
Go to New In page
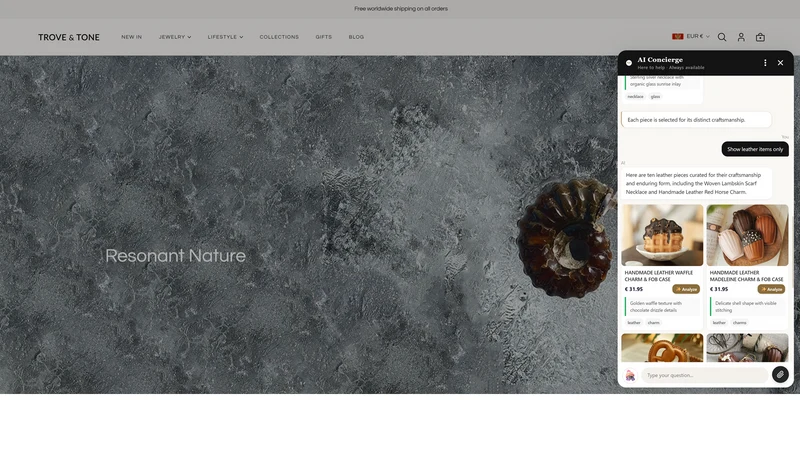(132, 37)
